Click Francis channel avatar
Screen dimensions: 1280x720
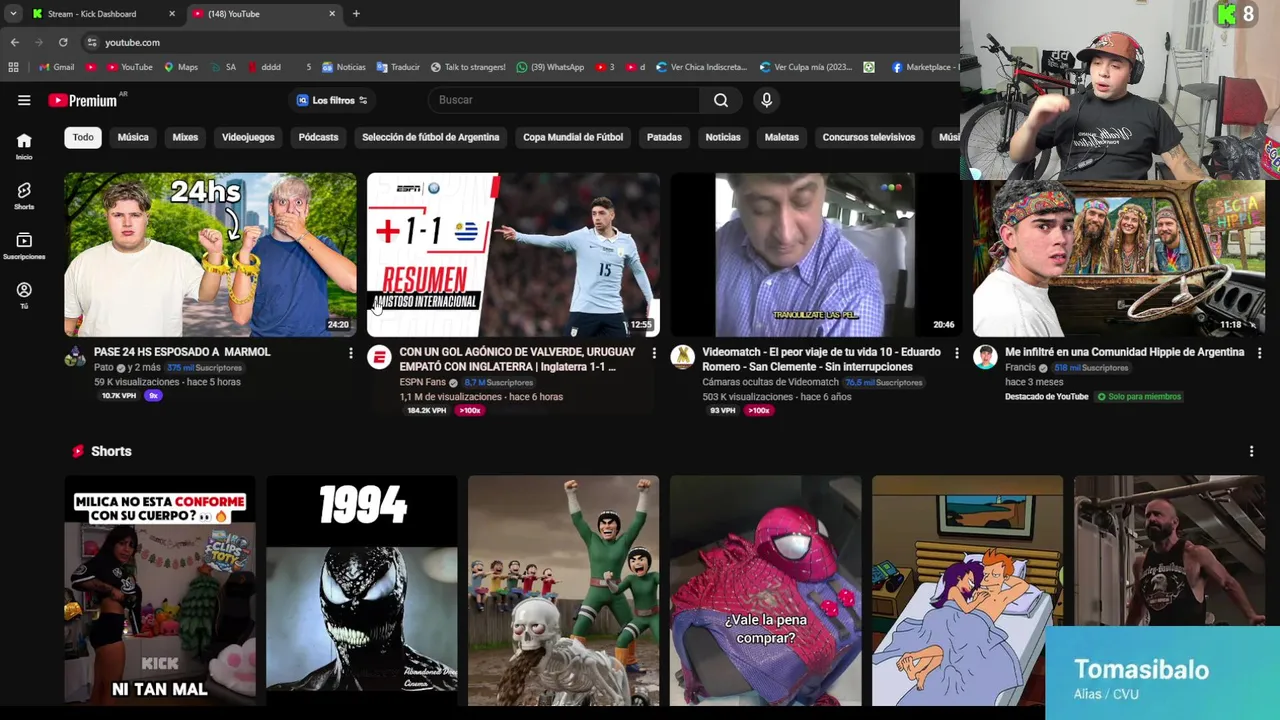point(985,357)
